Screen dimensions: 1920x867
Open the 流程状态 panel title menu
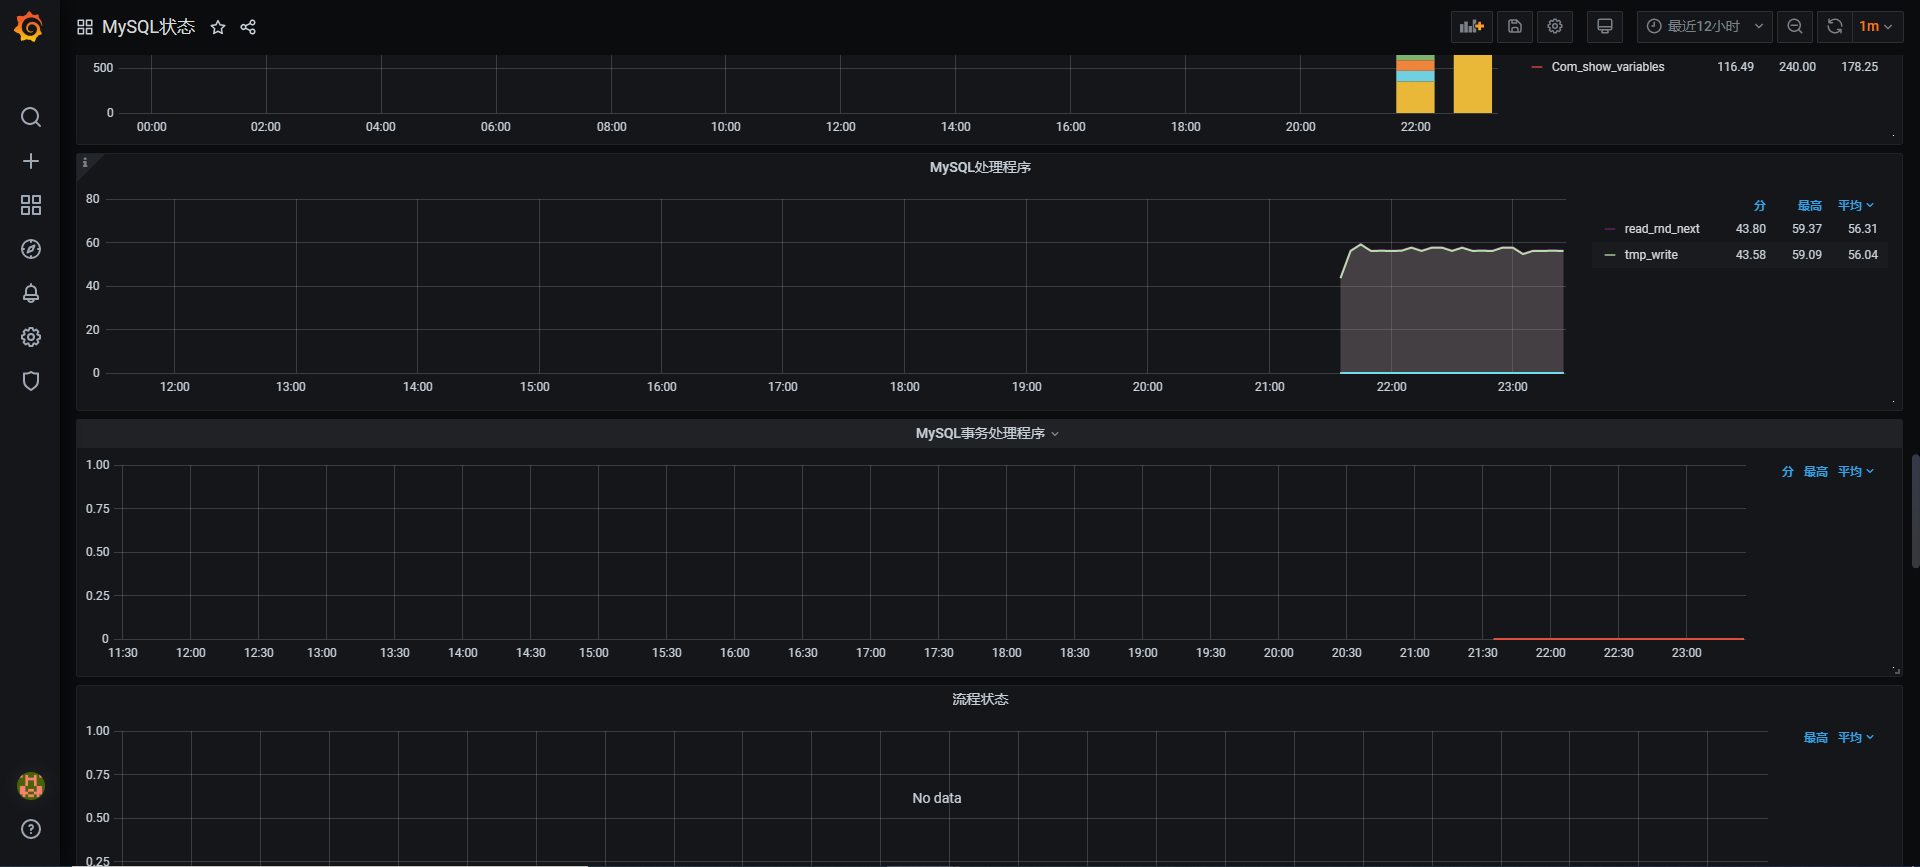pos(980,699)
